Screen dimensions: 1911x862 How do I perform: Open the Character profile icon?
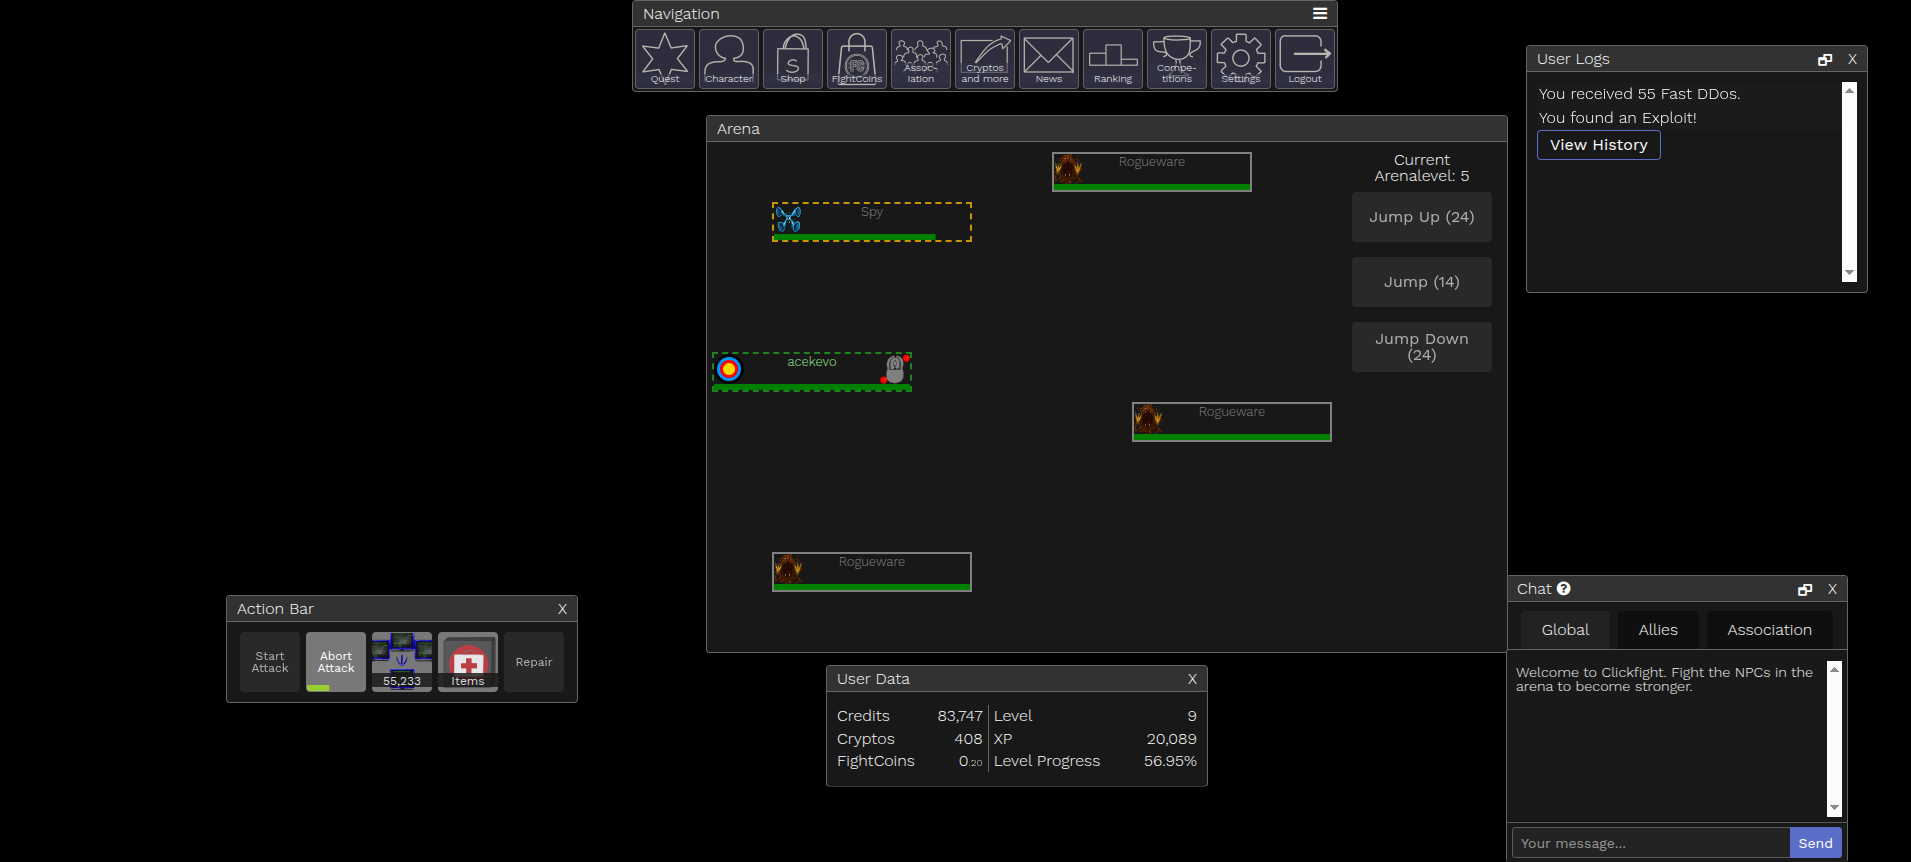[x=729, y=59]
